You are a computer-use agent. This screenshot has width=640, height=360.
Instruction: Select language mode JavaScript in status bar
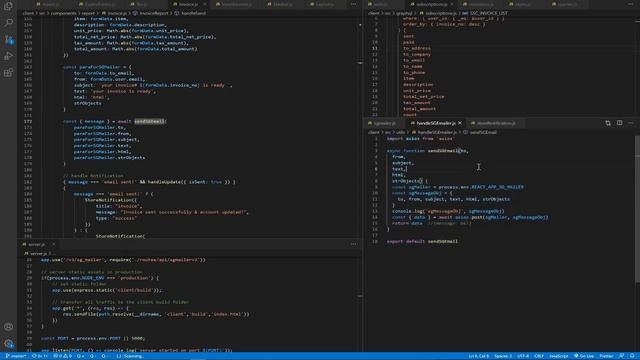pyautogui.click(x=558, y=356)
